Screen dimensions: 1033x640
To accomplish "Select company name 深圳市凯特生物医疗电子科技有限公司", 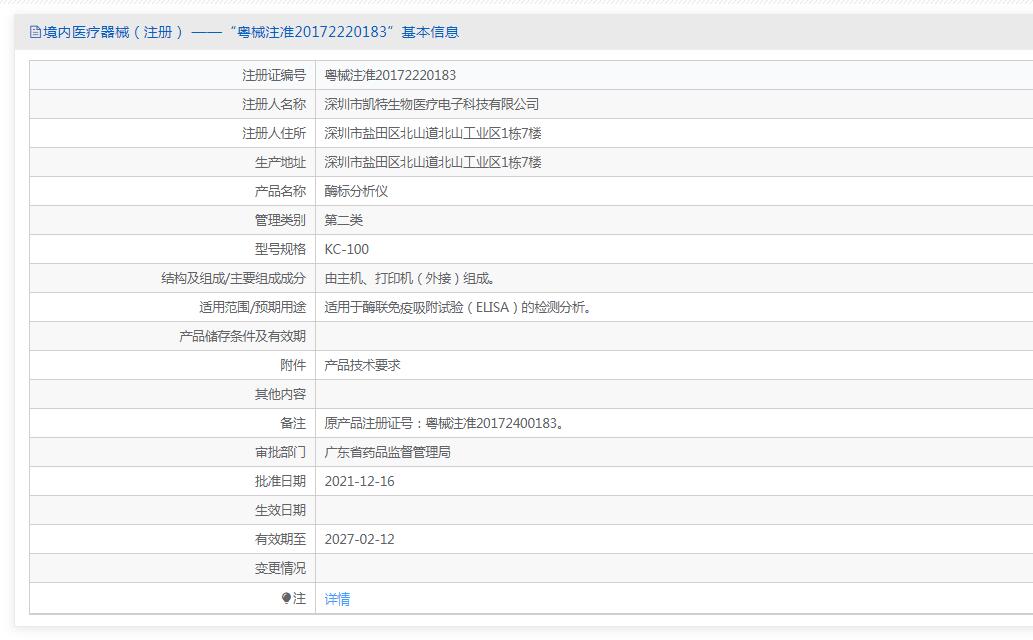I will [432, 104].
